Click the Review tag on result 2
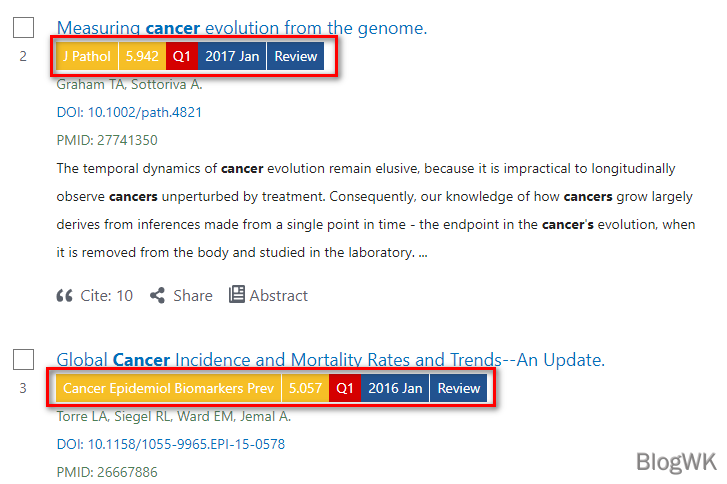 click(x=296, y=57)
